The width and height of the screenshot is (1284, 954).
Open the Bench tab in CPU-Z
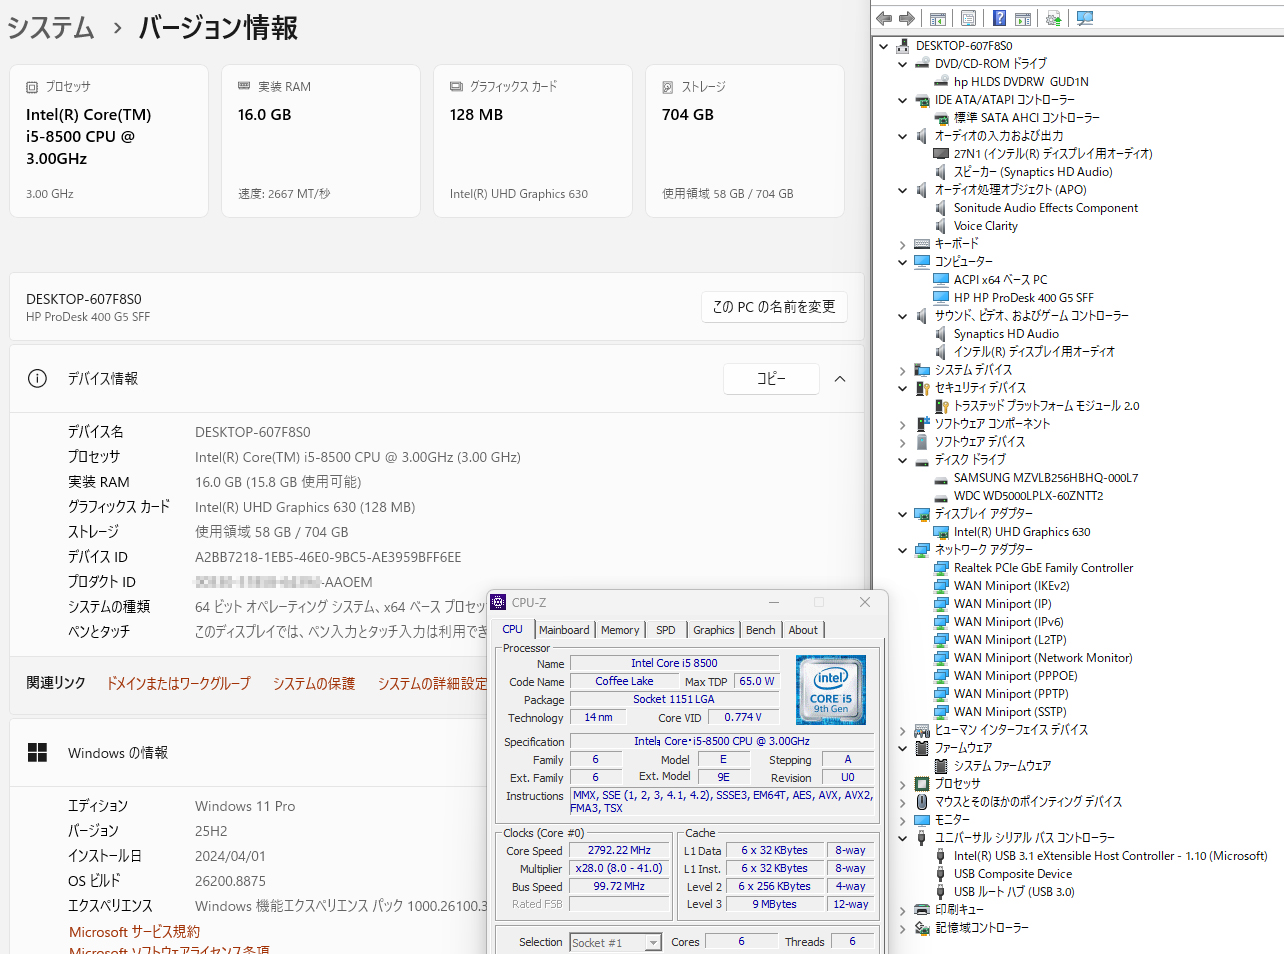point(761,630)
